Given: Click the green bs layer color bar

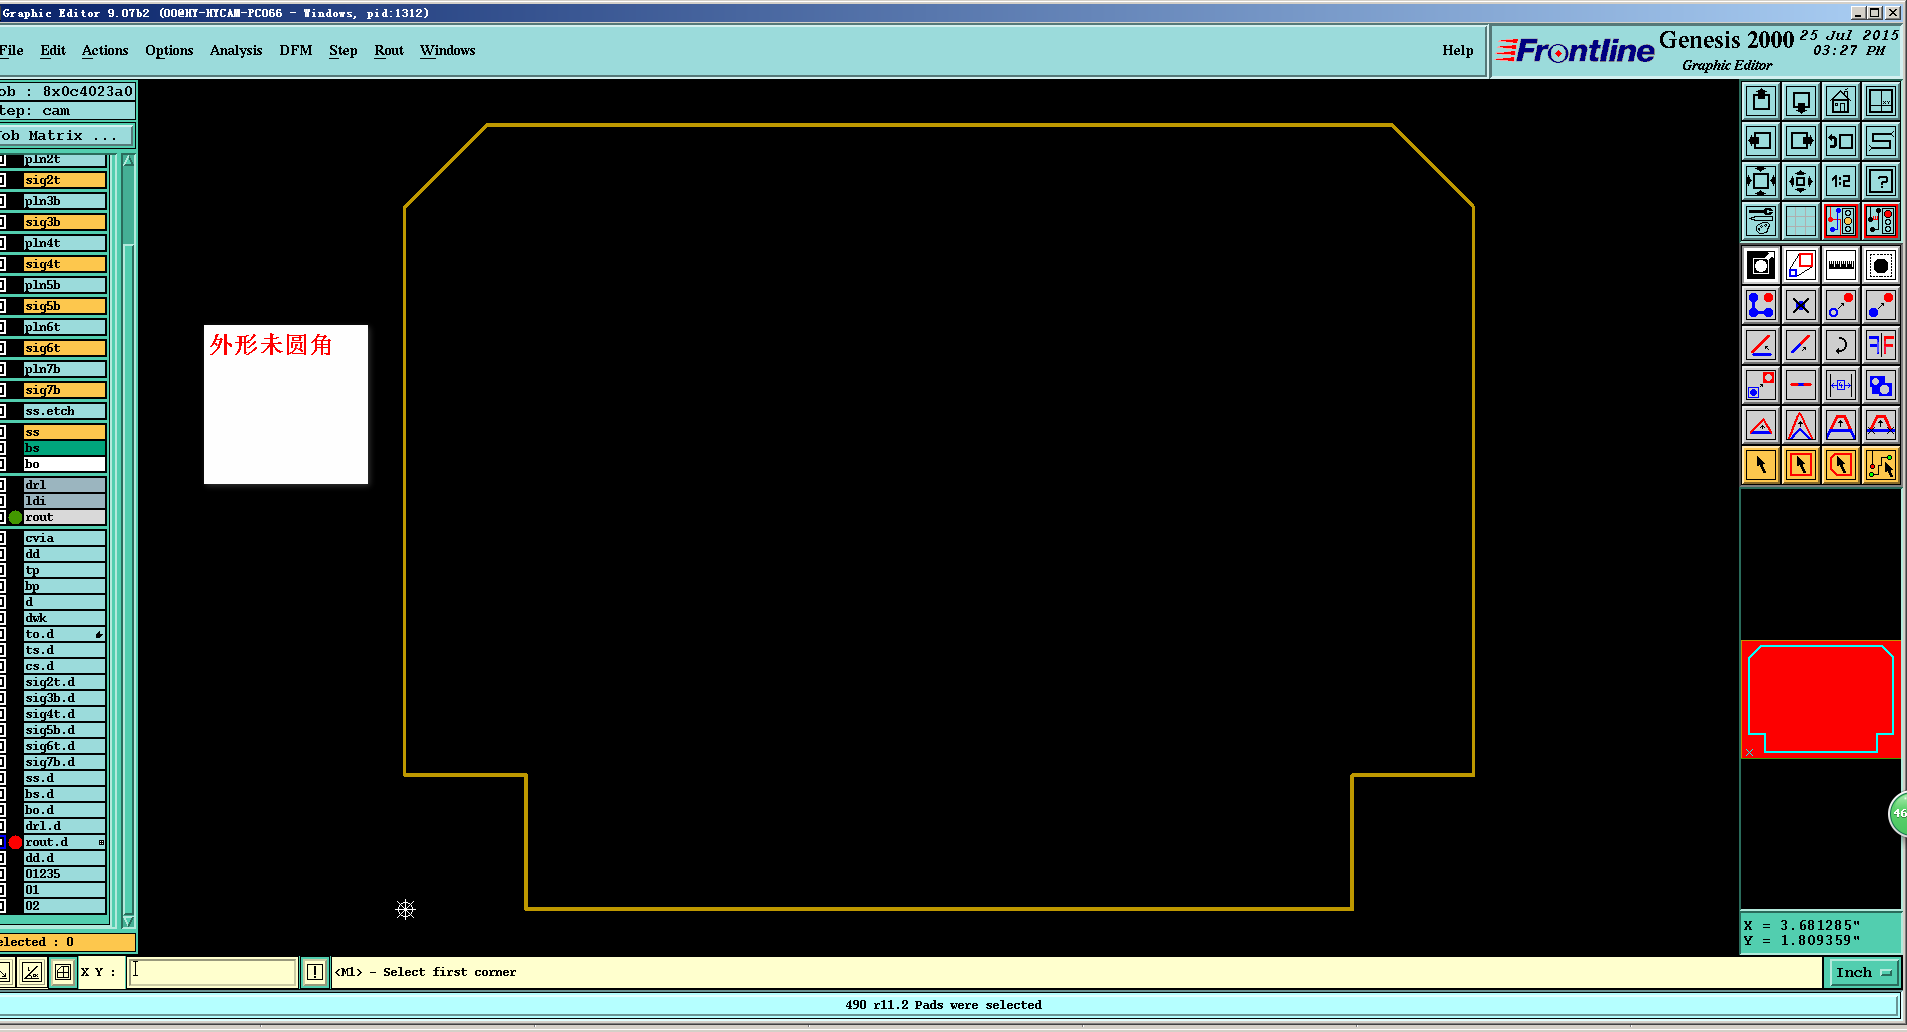Looking at the screenshot, I should click(65, 448).
